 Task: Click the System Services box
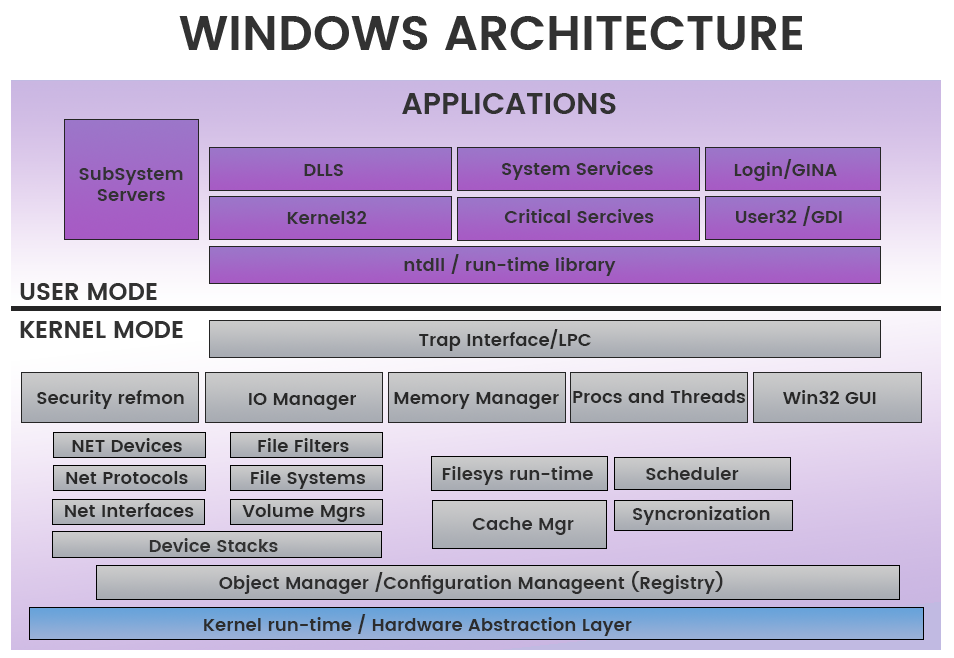[577, 169]
